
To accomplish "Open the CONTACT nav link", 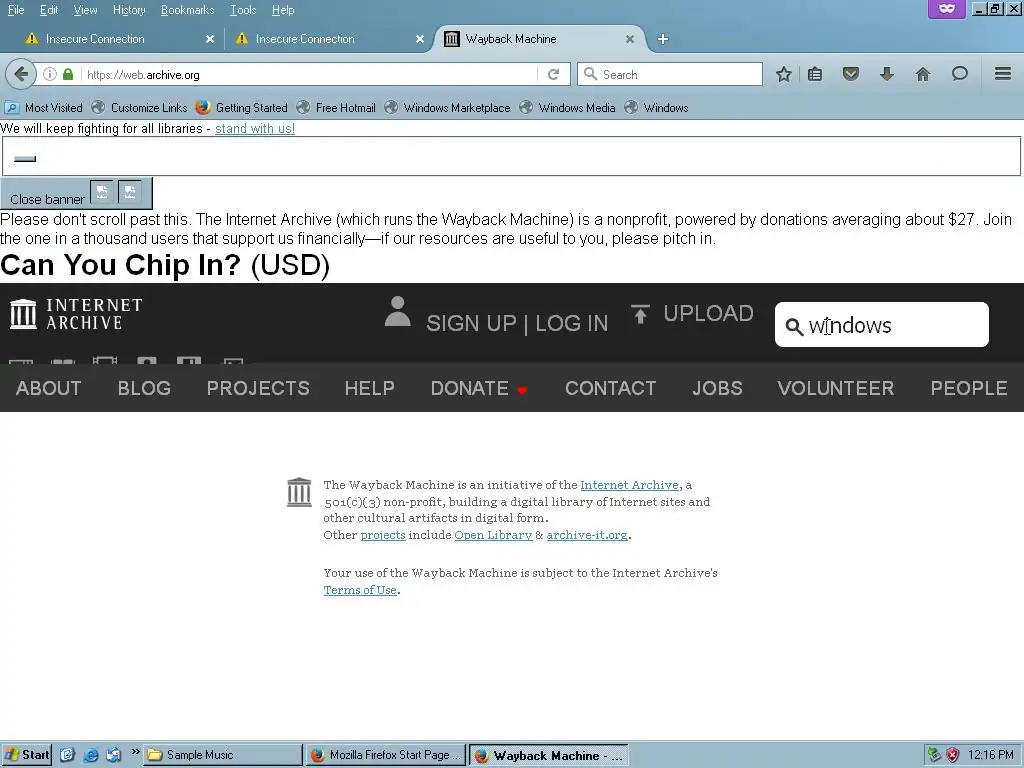I will 610,389.
